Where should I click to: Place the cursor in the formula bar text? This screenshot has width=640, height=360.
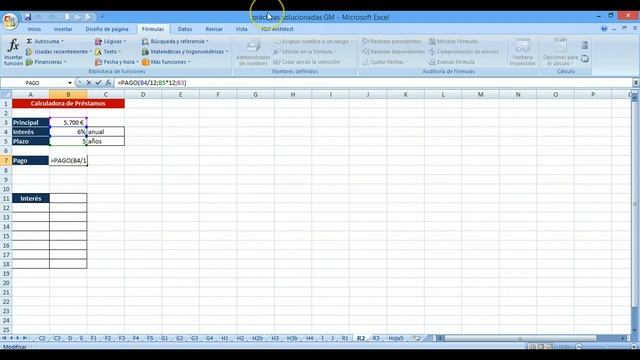(373, 83)
